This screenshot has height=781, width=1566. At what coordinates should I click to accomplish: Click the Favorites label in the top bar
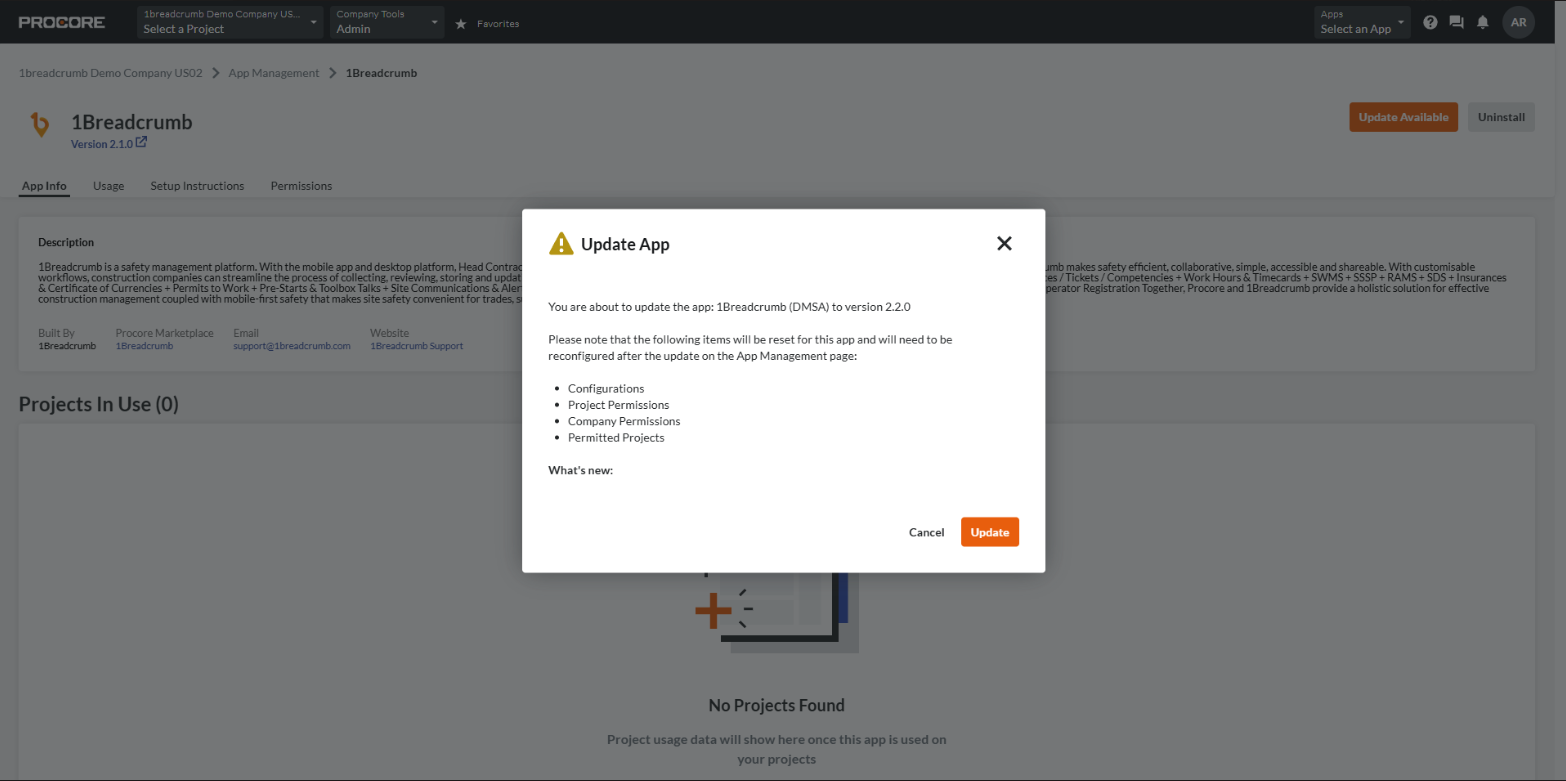(498, 23)
